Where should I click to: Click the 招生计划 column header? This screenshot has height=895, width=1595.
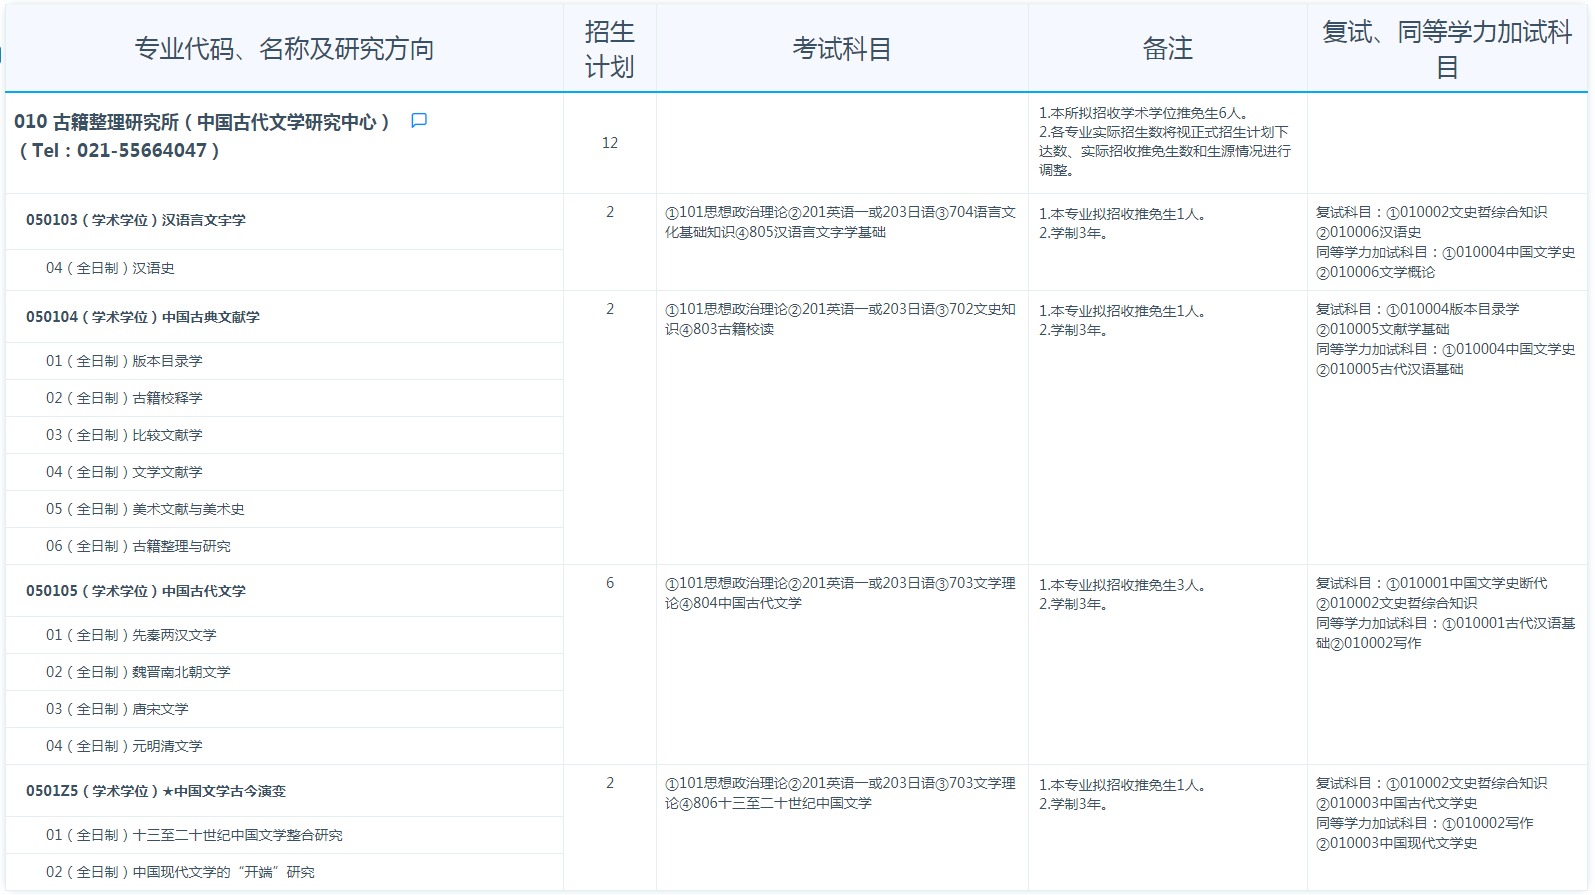coord(609,49)
